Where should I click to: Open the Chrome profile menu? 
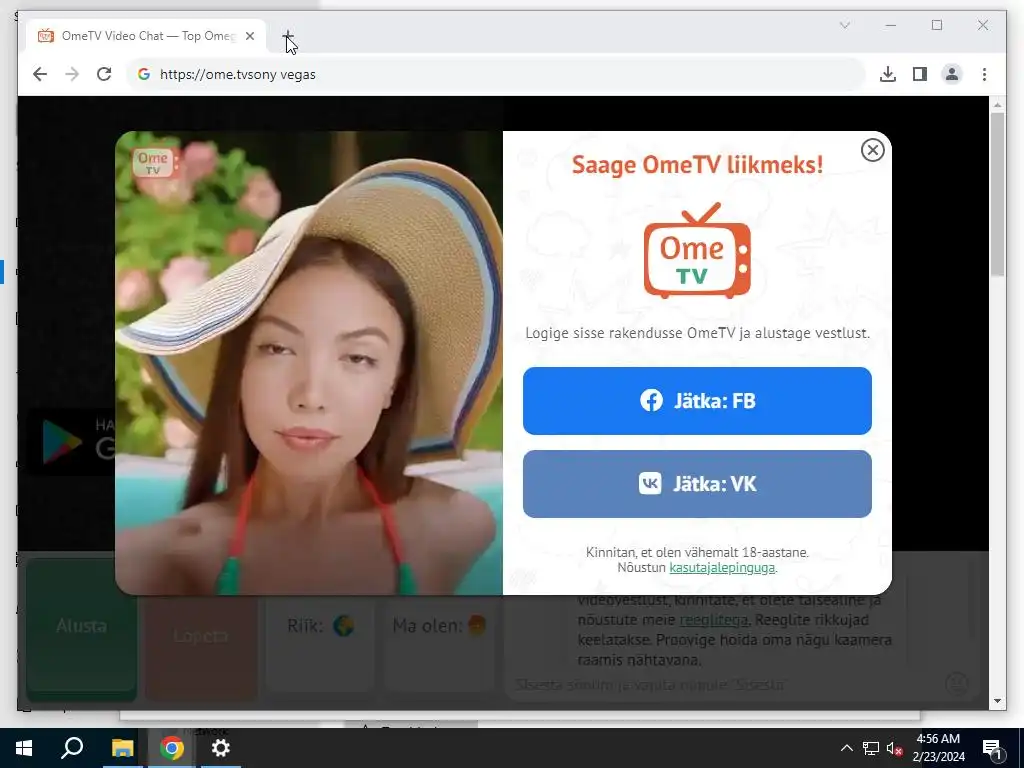(x=952, y=74)
